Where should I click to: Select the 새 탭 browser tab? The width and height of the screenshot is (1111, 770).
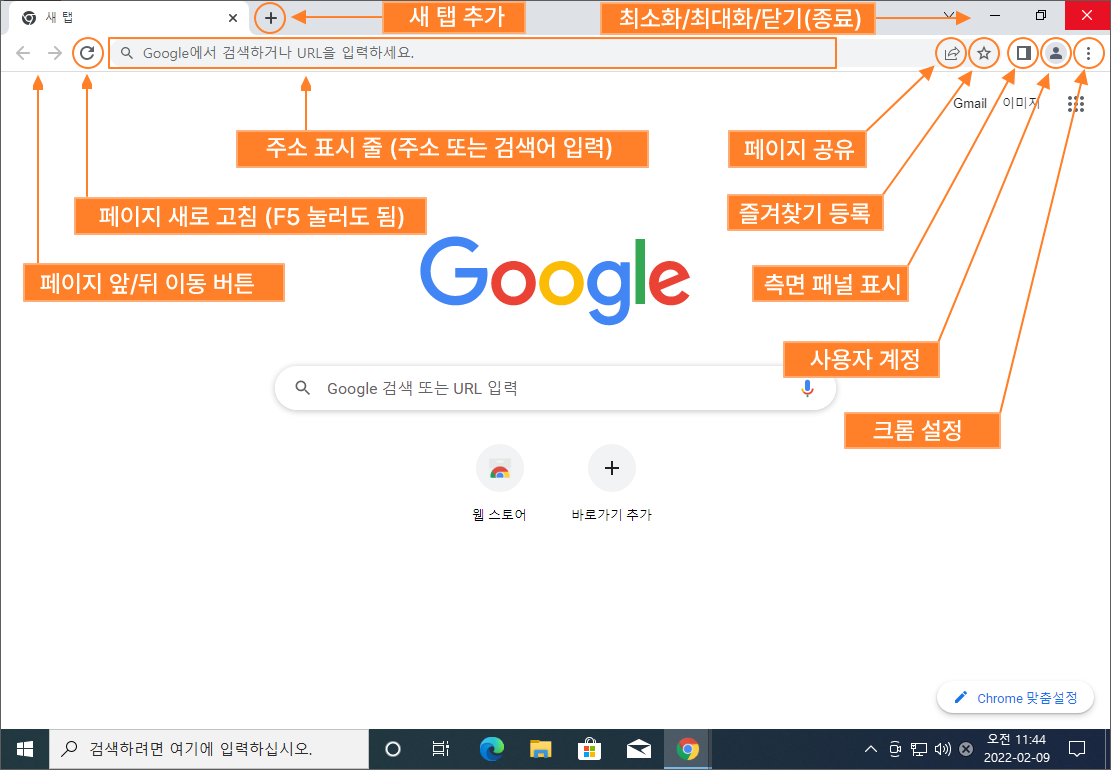pos(129,18)
